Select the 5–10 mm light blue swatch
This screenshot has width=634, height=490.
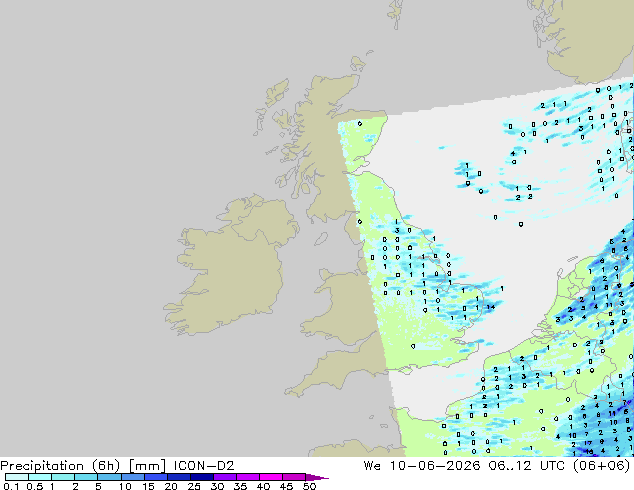pyautogui.click(x=109, y=477)
